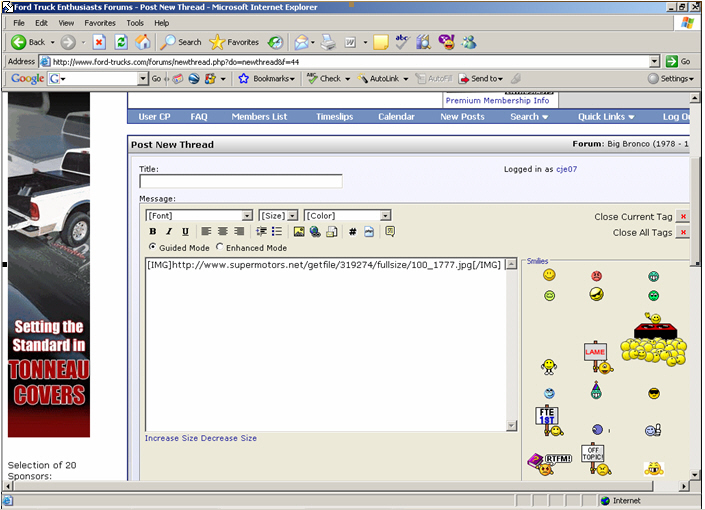
Task: Click the Close Current Tag button
Action: tap(683, 217)
